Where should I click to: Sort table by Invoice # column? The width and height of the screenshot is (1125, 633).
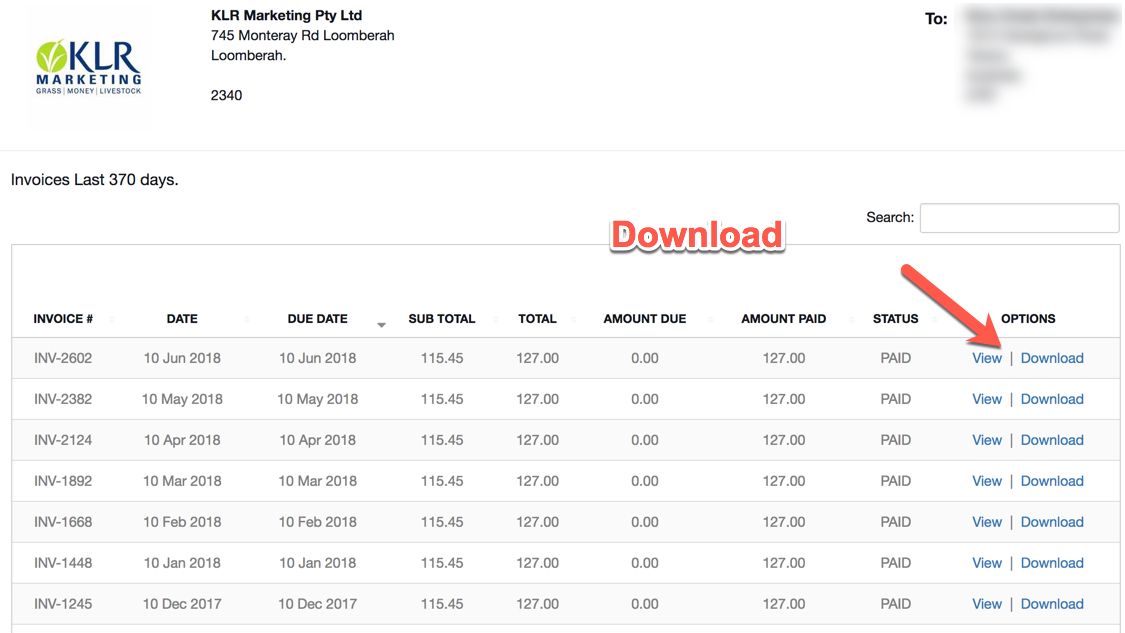(x=63, y=319)
